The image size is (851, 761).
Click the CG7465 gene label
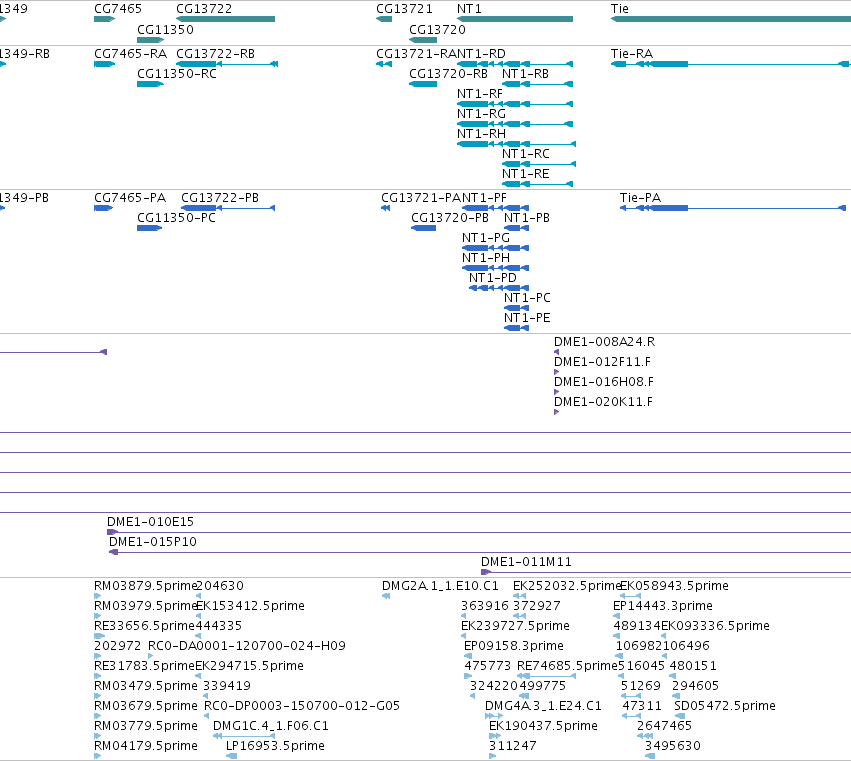coord(118,9)
